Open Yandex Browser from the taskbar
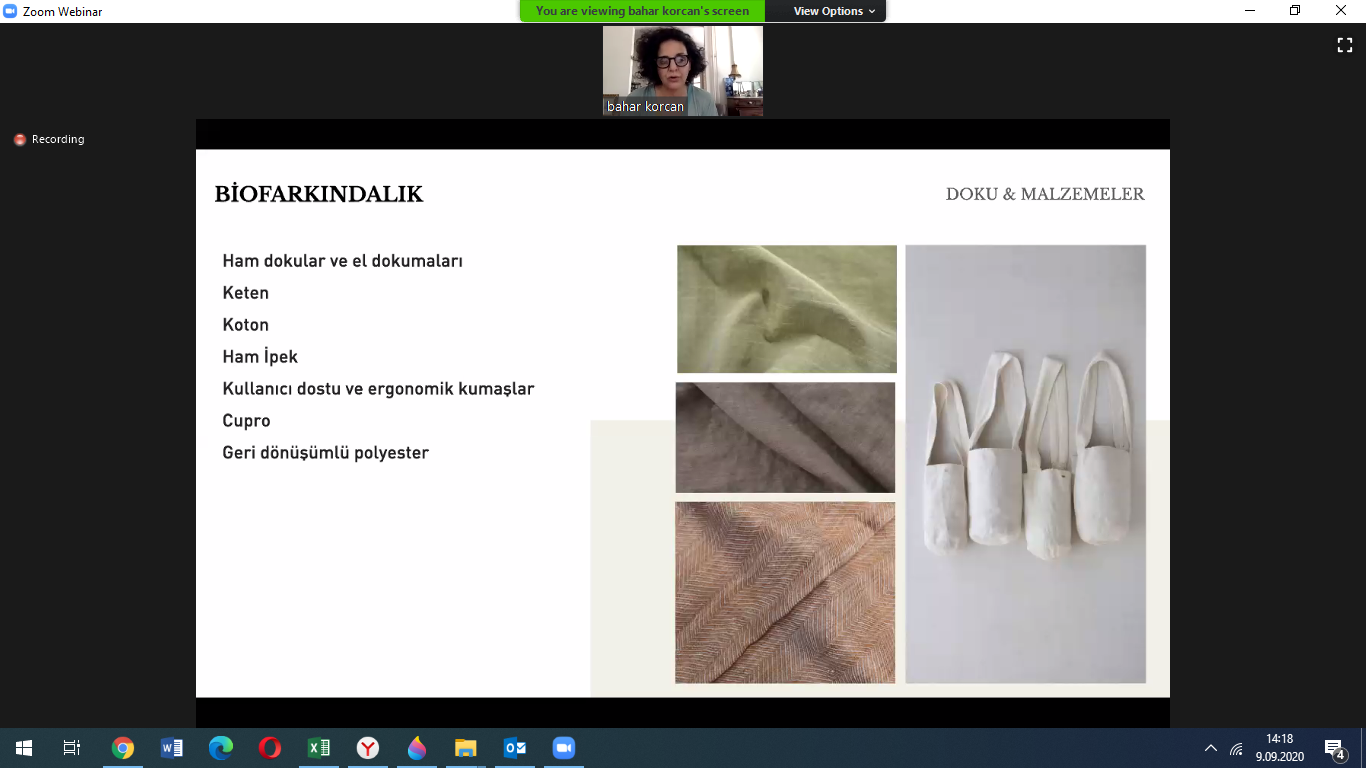Screen dimensions: 1366x768 (x=368, y=748)
